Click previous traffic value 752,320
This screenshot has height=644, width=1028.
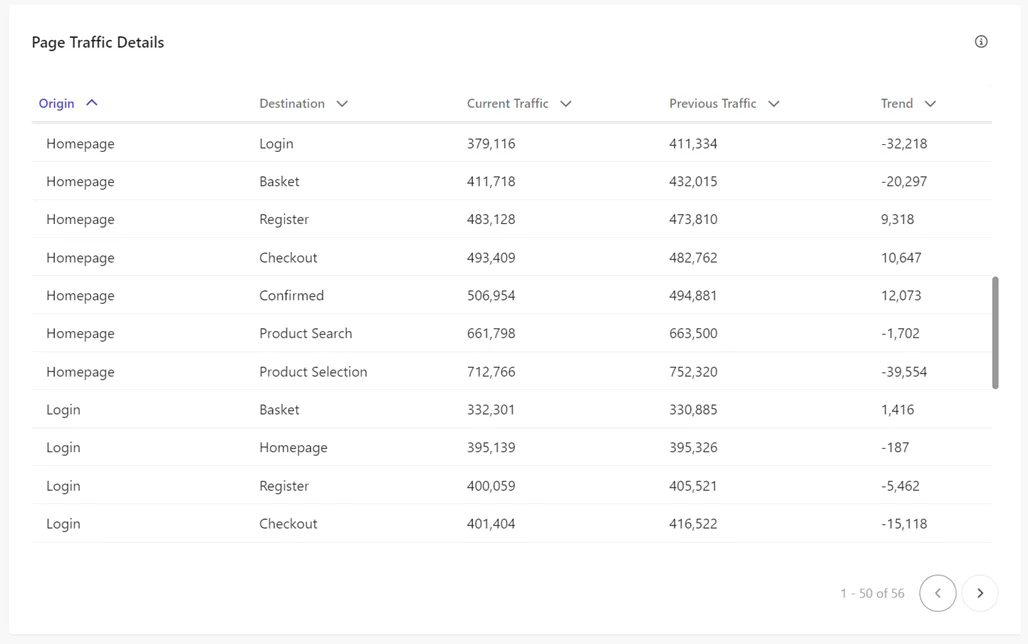(x=693, y=372)
